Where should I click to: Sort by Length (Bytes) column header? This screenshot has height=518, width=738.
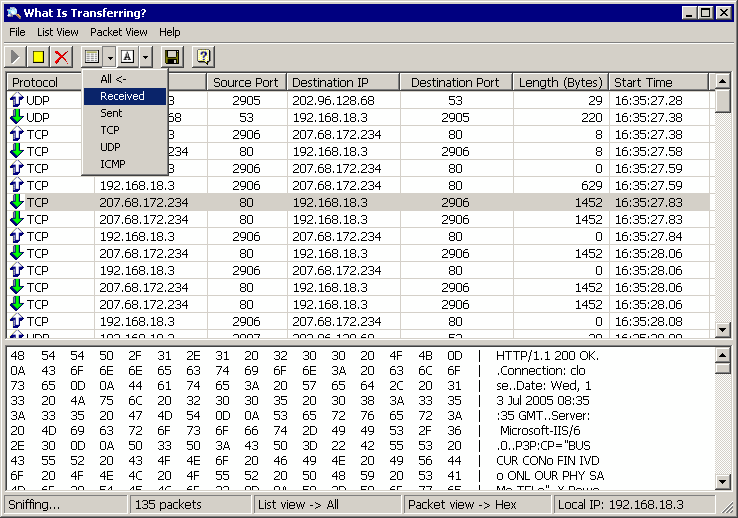pos(559,82)
